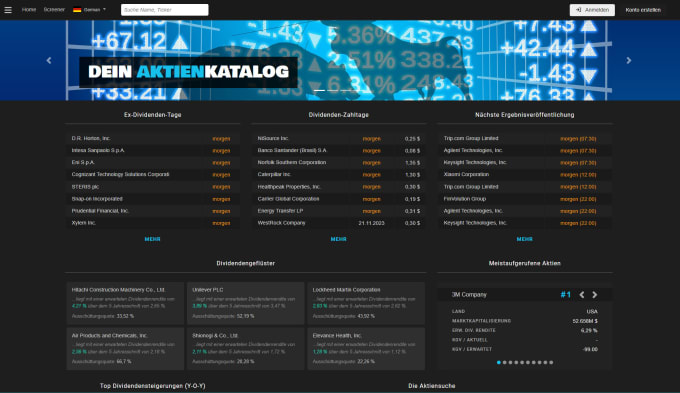Open the Screener menu item
Viewport: 680px width, 393px height.
[x=54, y=10]
